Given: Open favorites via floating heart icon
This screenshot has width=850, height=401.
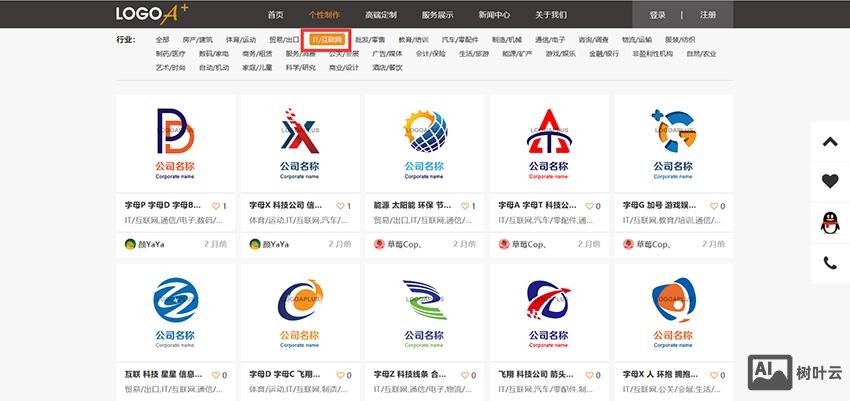Looking at the screenshot, I should coord(830,181).
